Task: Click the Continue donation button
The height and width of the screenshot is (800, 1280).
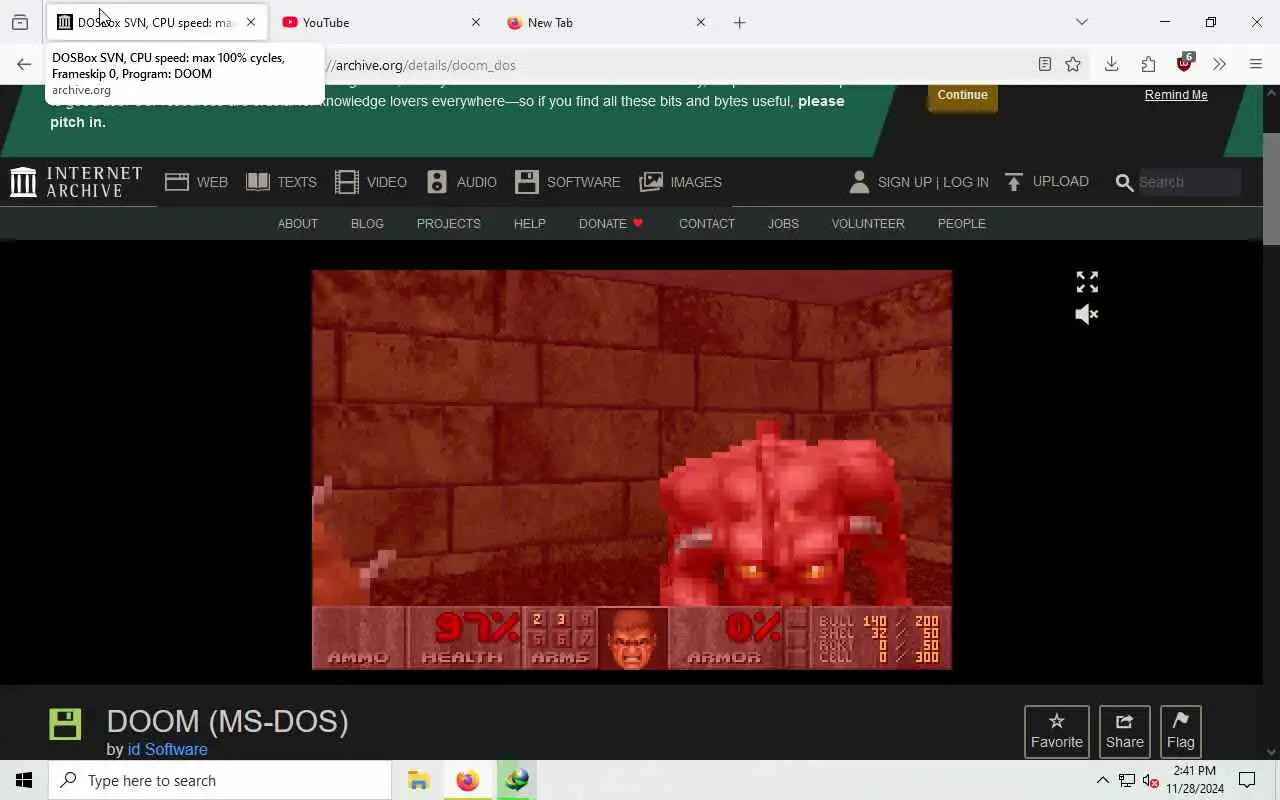Action: tap(962, 95)
